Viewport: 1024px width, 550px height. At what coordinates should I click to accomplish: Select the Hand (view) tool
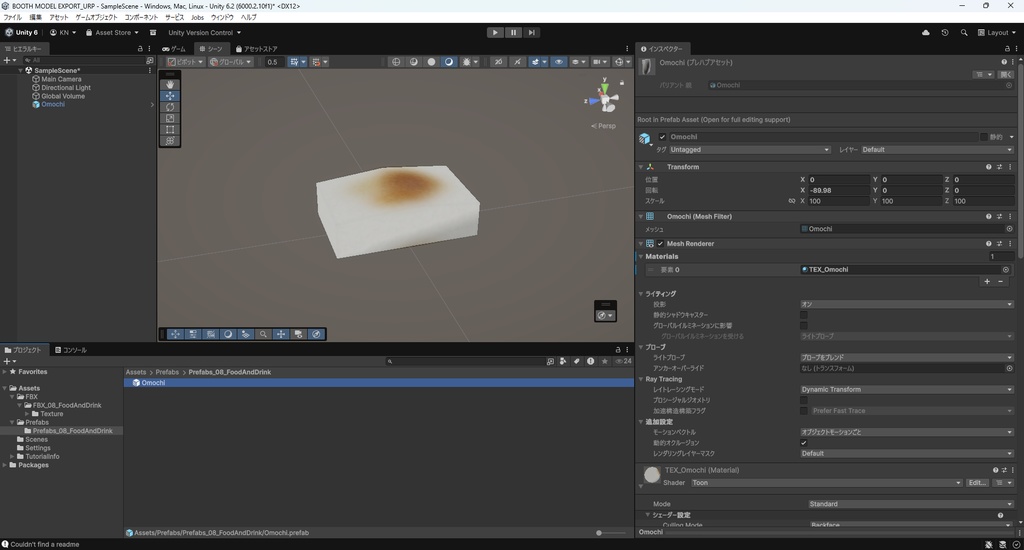click(x=170, y=84)
